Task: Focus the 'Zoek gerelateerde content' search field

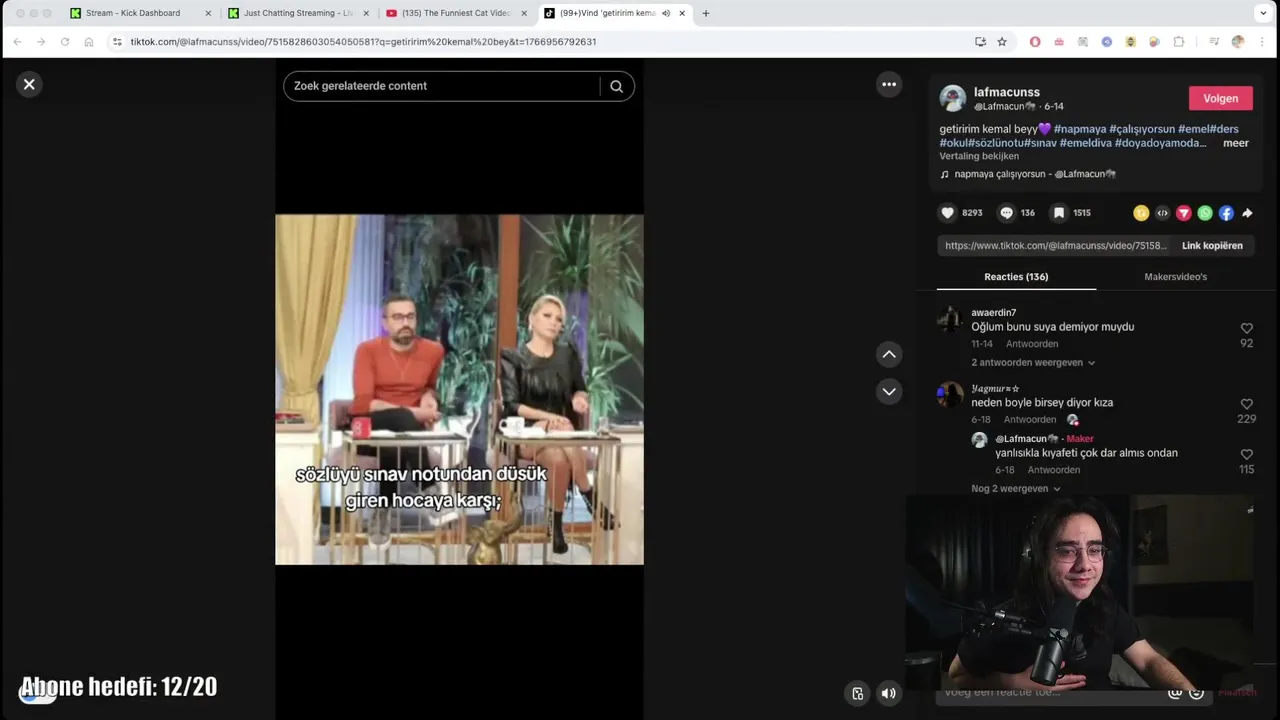Action: click(x=441, y=86)
